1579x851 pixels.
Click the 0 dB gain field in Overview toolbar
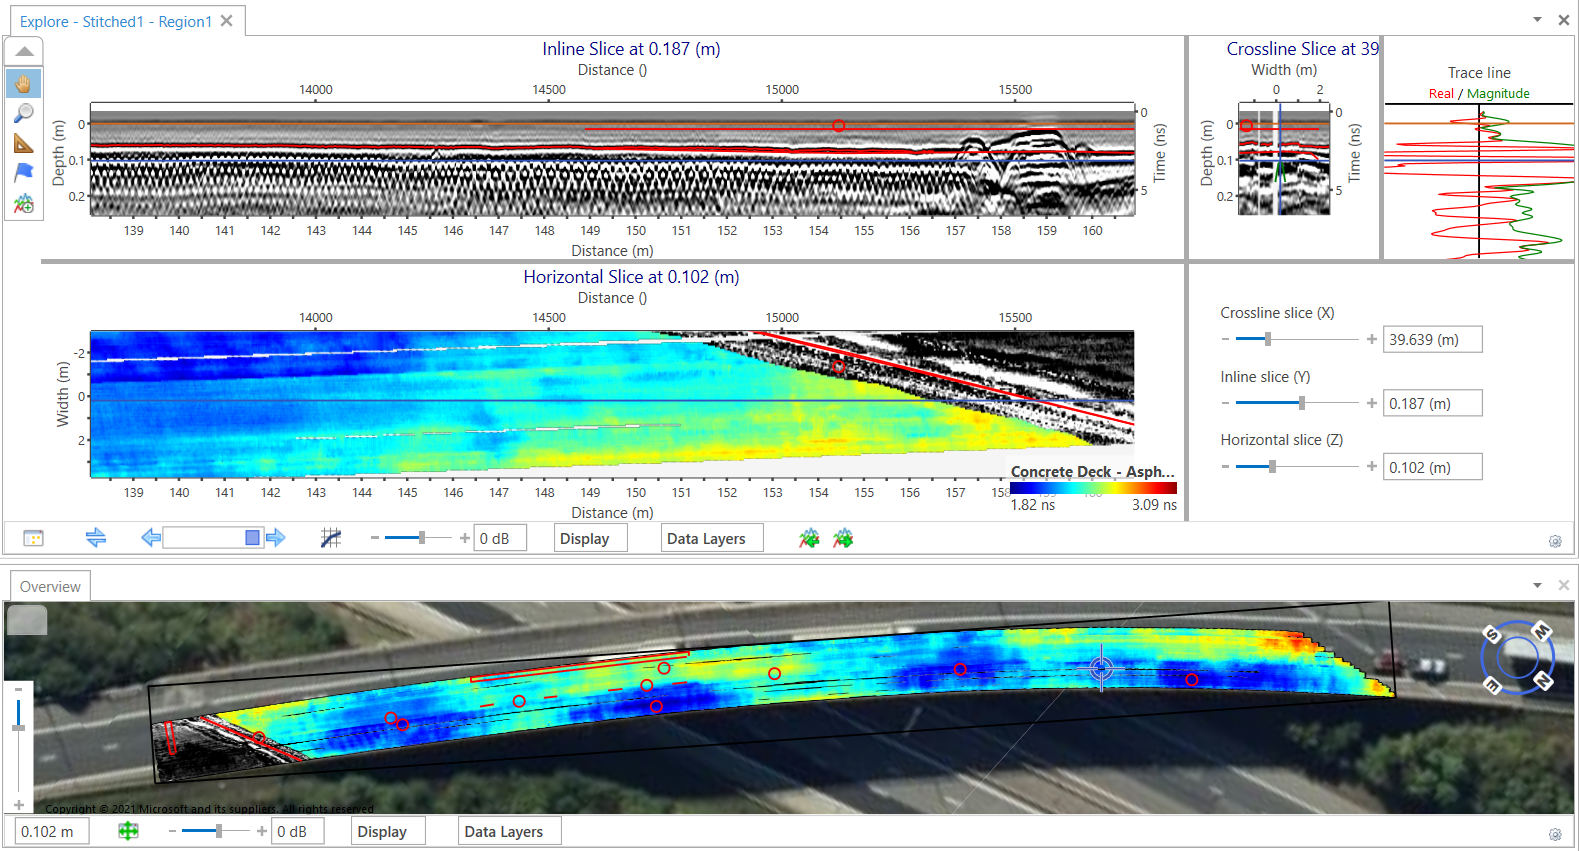(x=298, y=831)
